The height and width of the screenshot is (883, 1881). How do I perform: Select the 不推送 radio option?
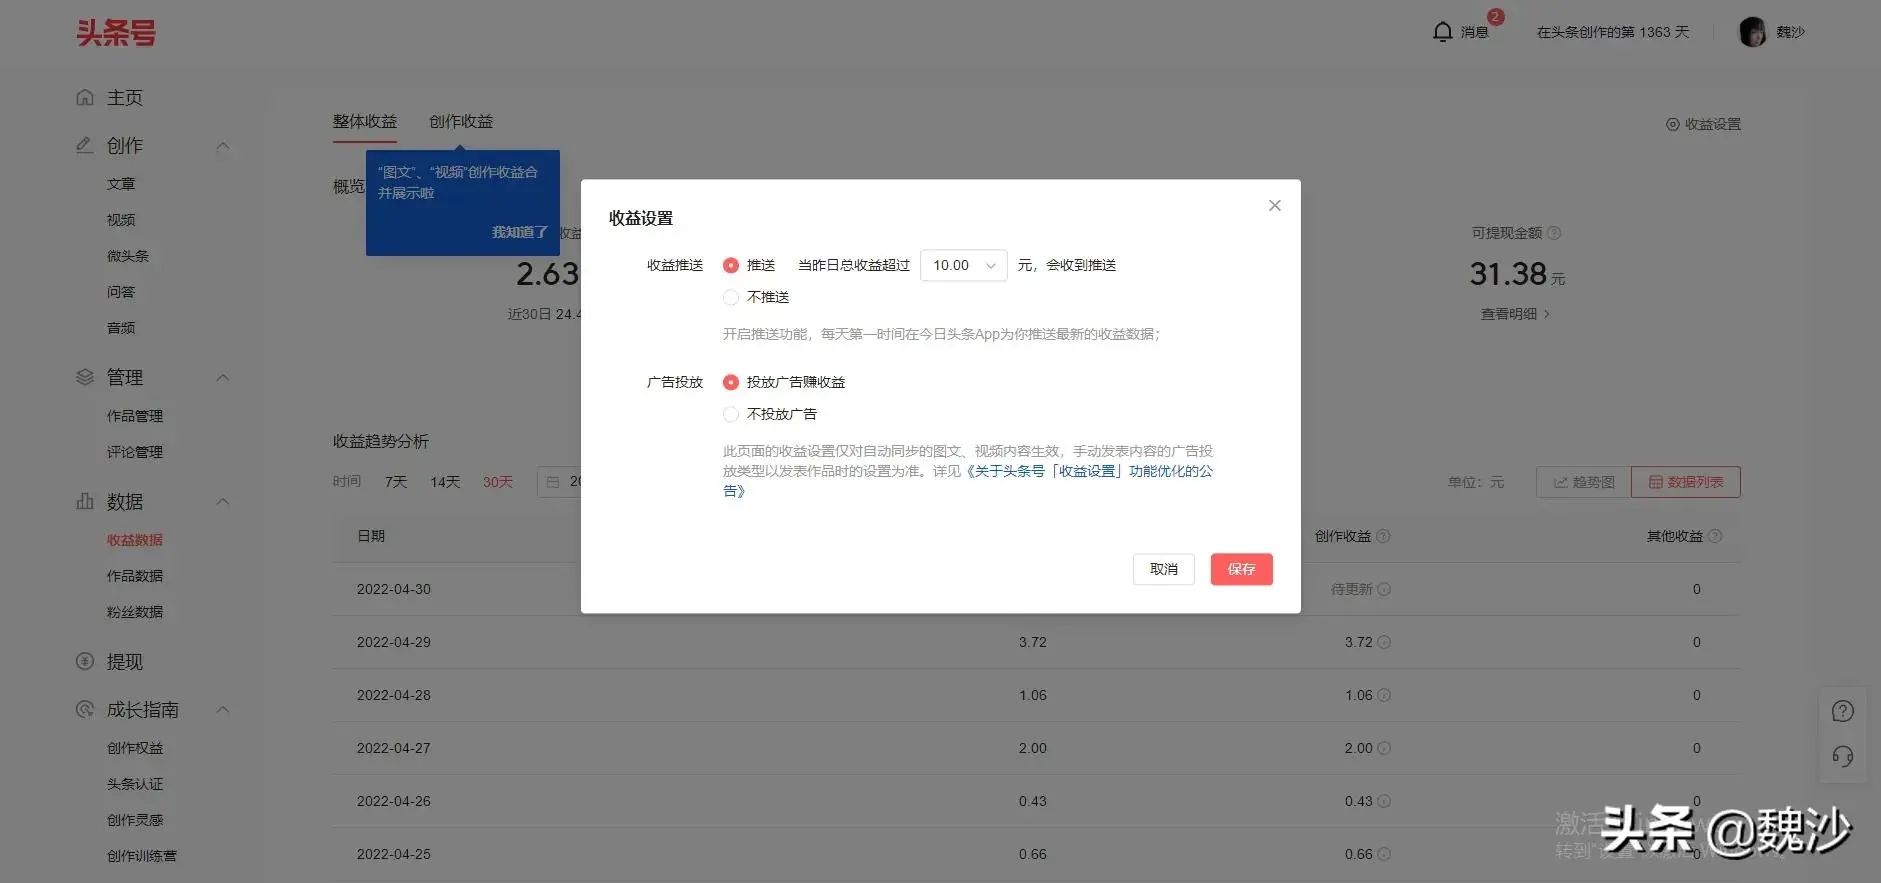731,297
